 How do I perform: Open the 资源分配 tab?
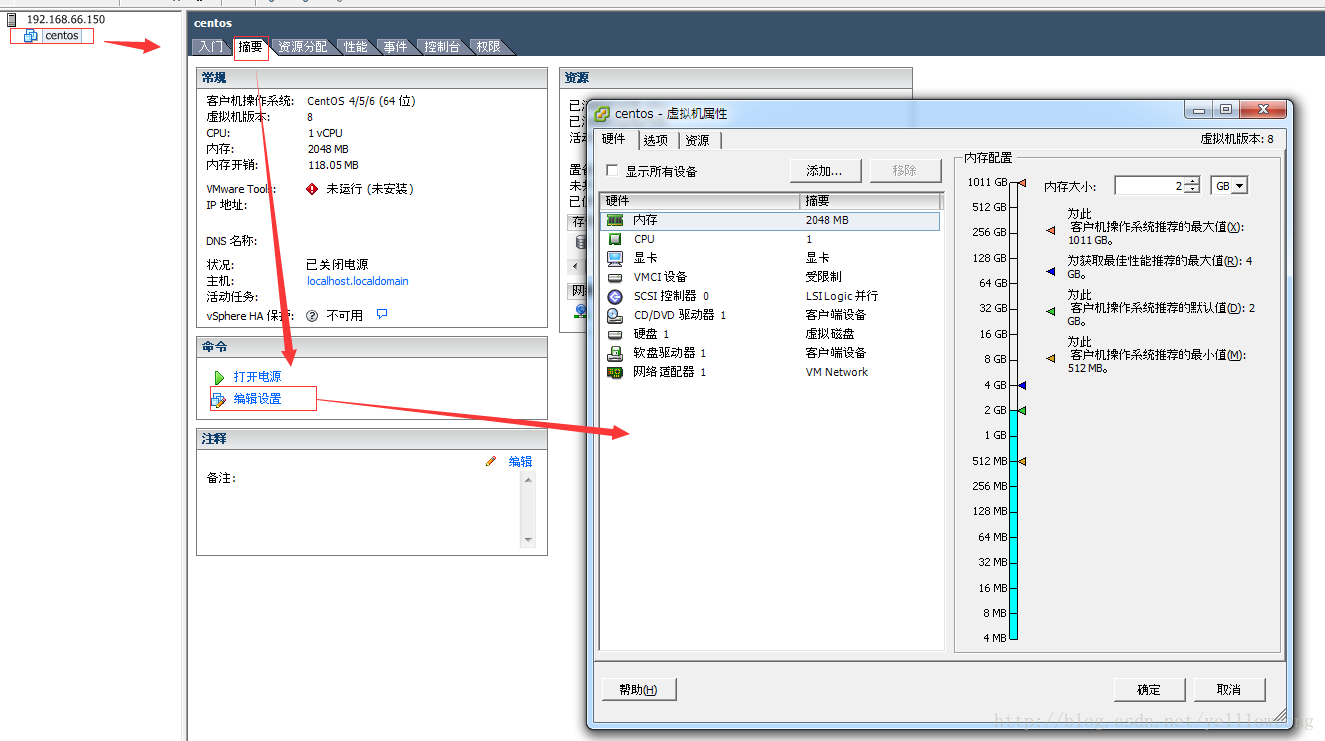pos(302,47)
